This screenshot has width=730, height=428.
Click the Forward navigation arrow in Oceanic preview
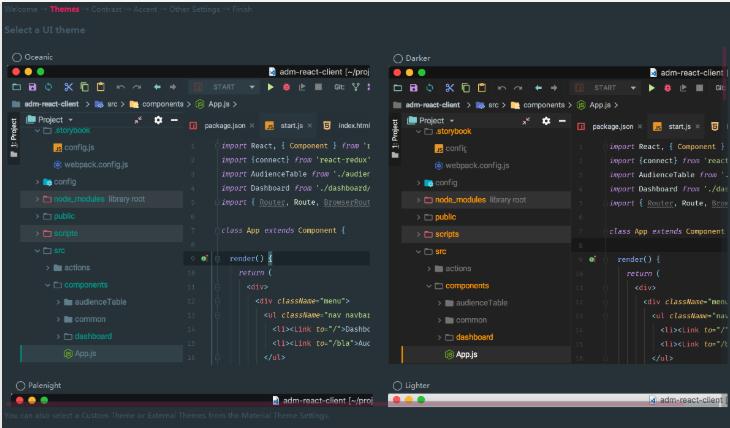tap(173, 87)
